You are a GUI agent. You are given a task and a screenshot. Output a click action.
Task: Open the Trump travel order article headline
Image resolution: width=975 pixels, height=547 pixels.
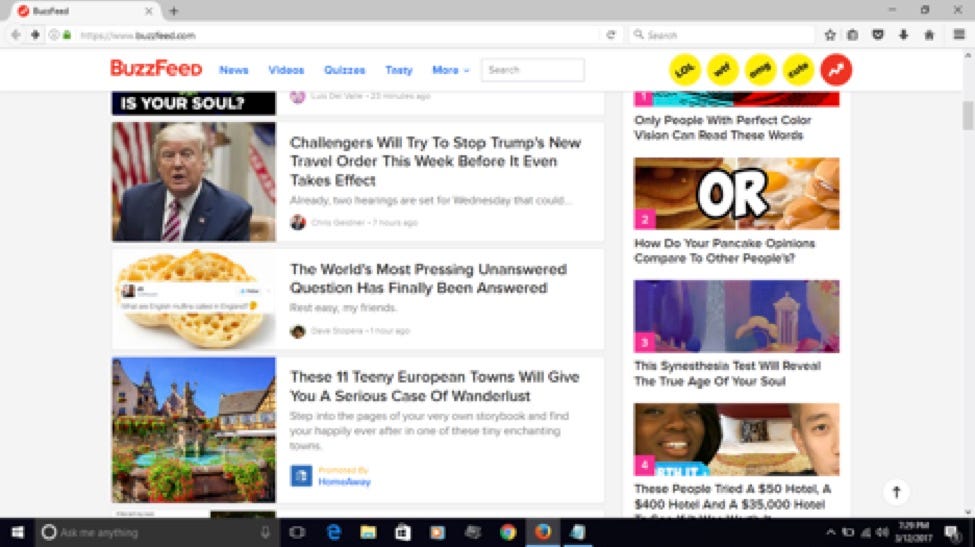[435, 161]
